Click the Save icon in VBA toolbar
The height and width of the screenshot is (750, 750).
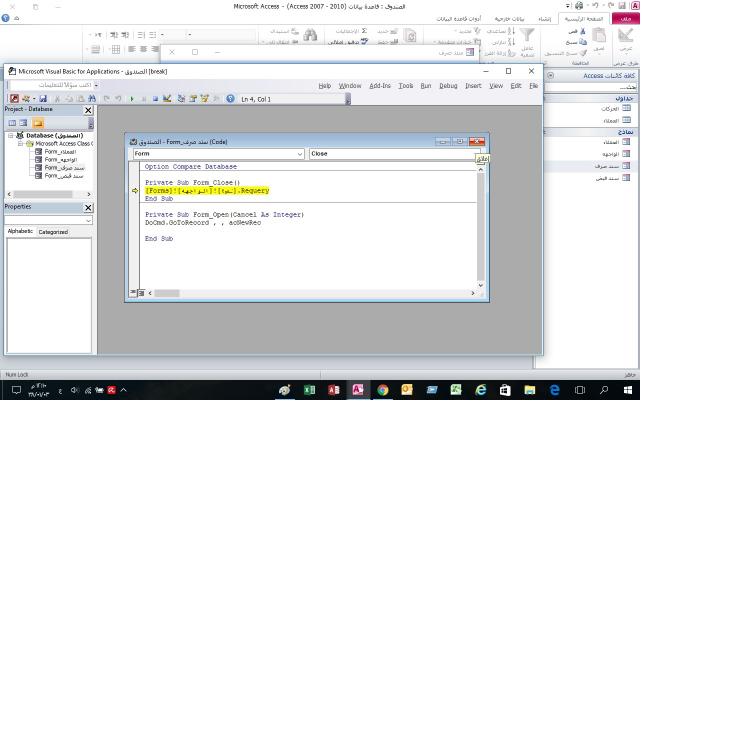tap(45, 99)
